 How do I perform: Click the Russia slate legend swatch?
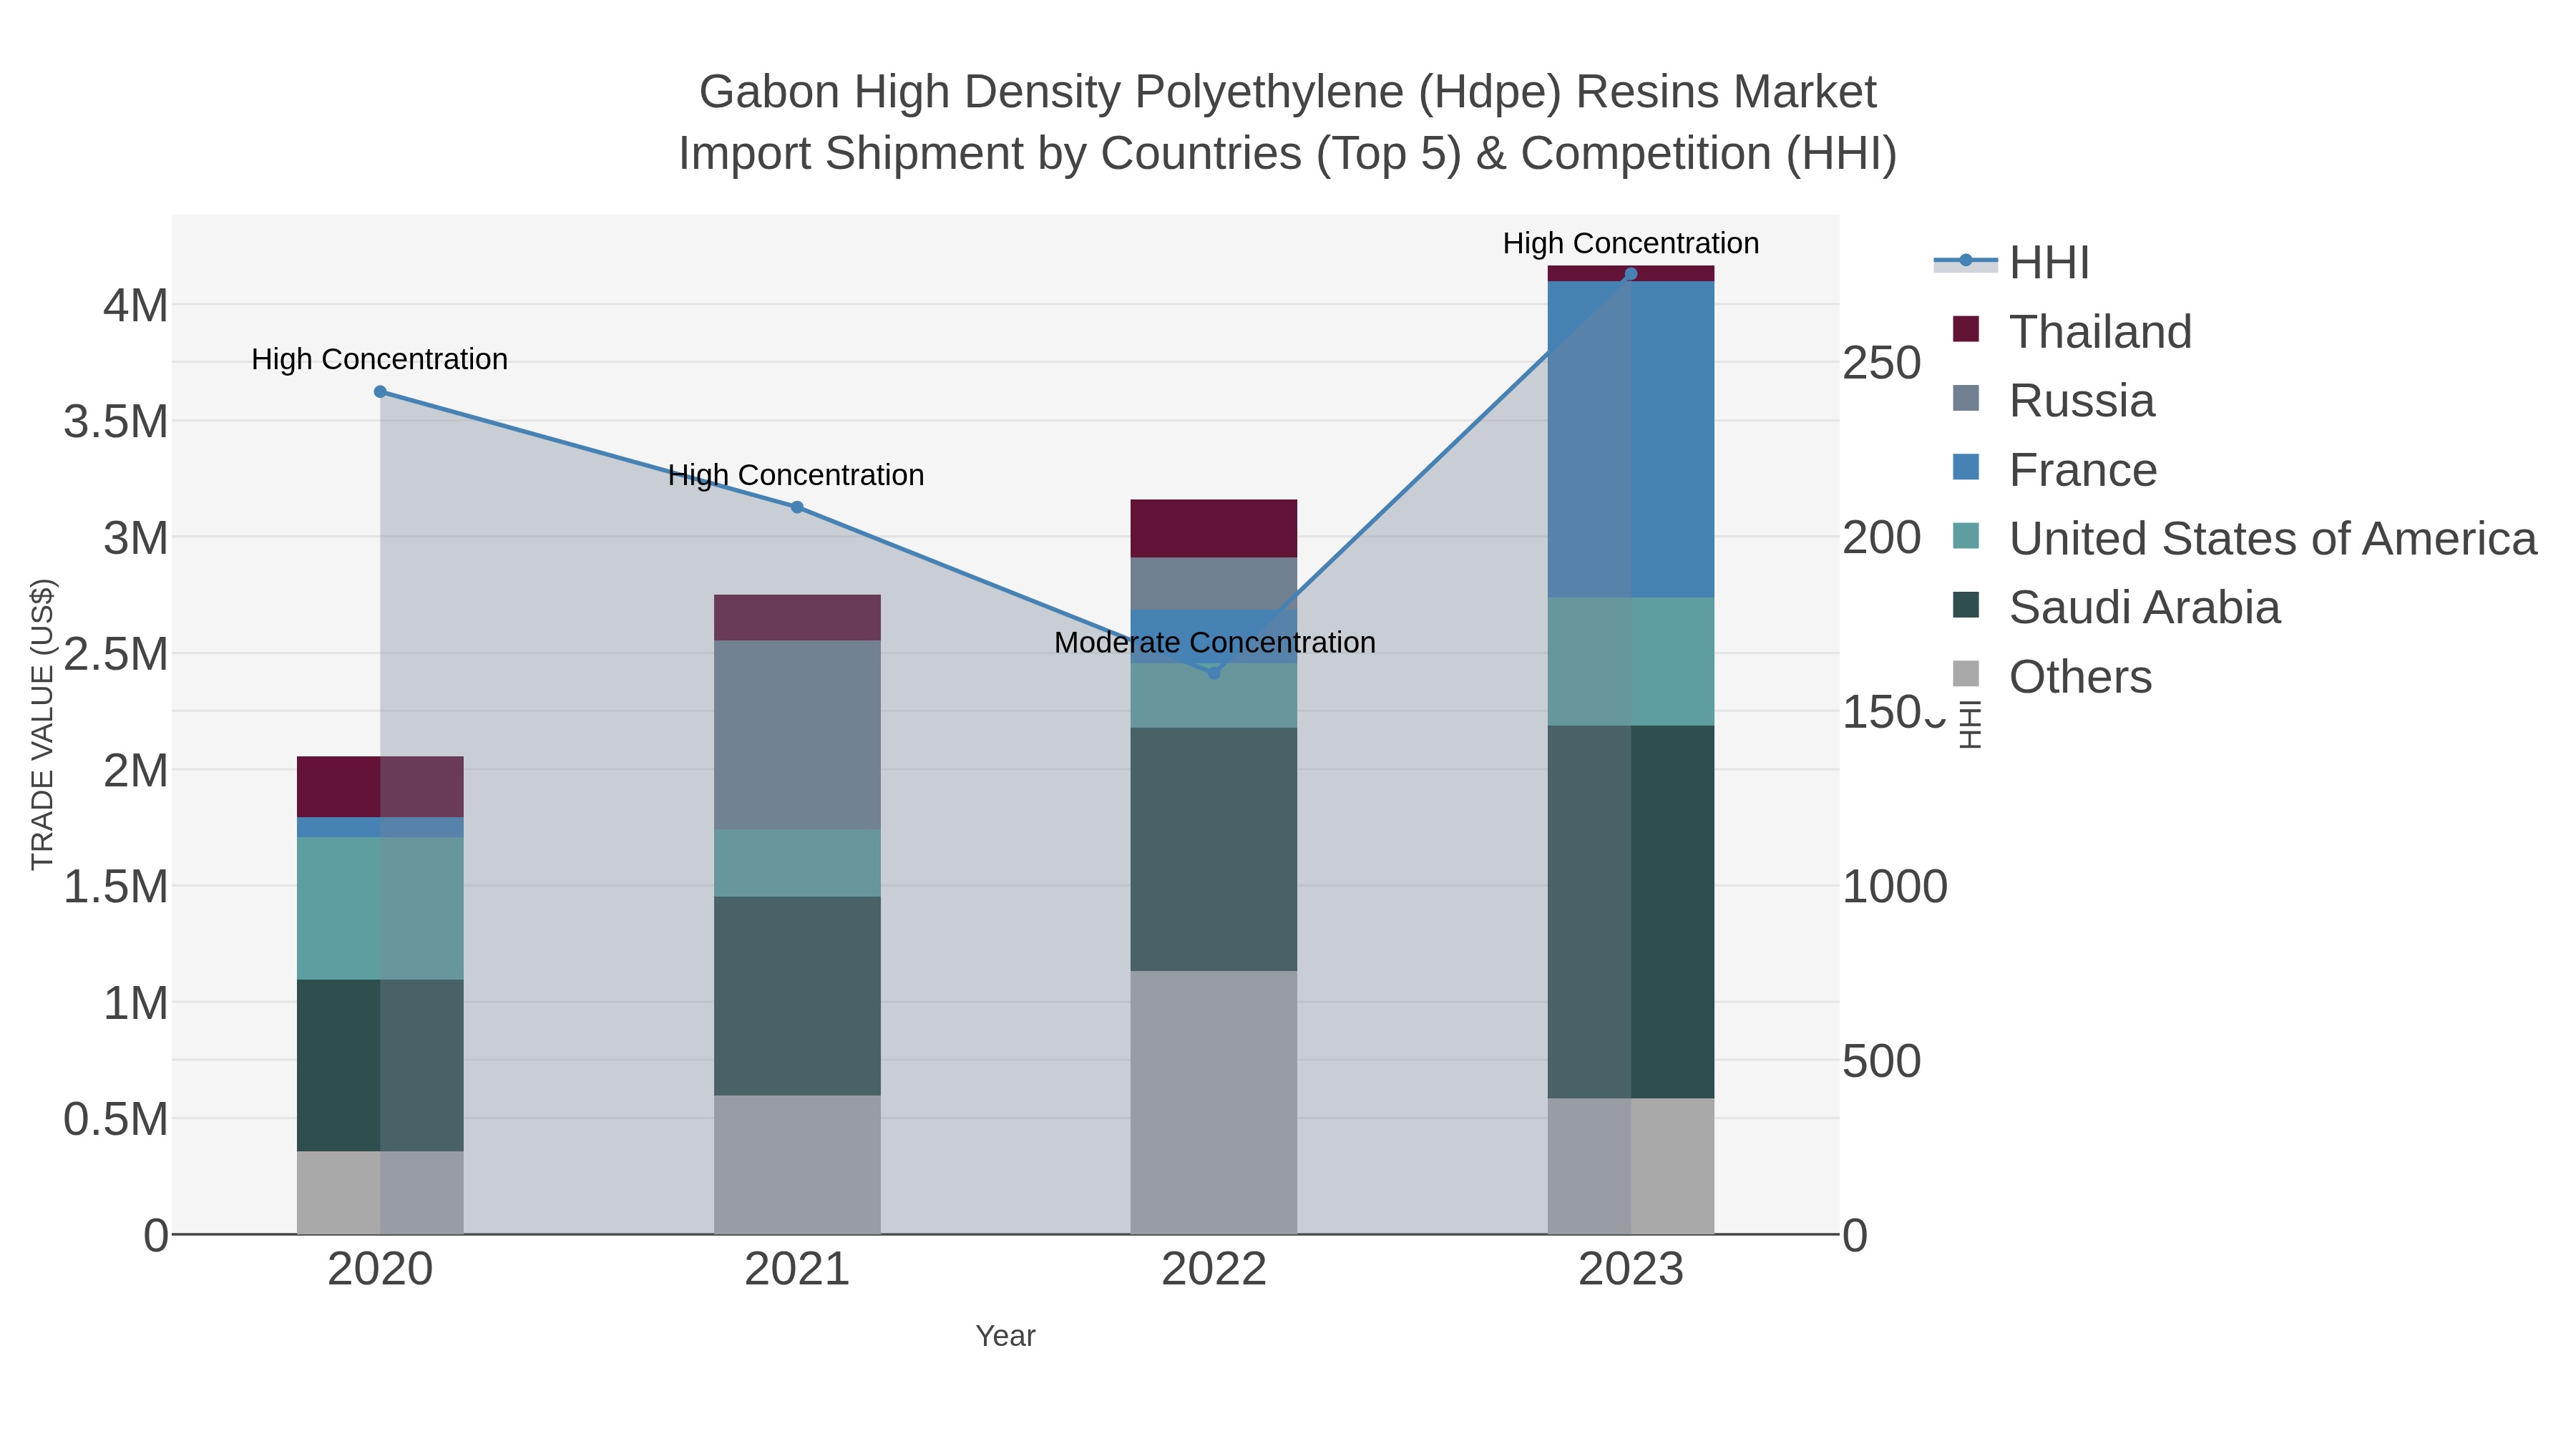pyautogui.click(x=1966, y=398)
